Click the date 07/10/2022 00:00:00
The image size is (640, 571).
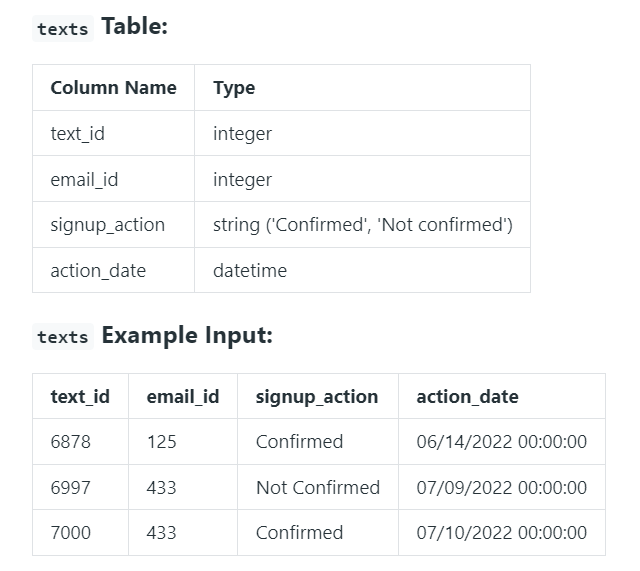pyautogui.click(x=502, y=533)
